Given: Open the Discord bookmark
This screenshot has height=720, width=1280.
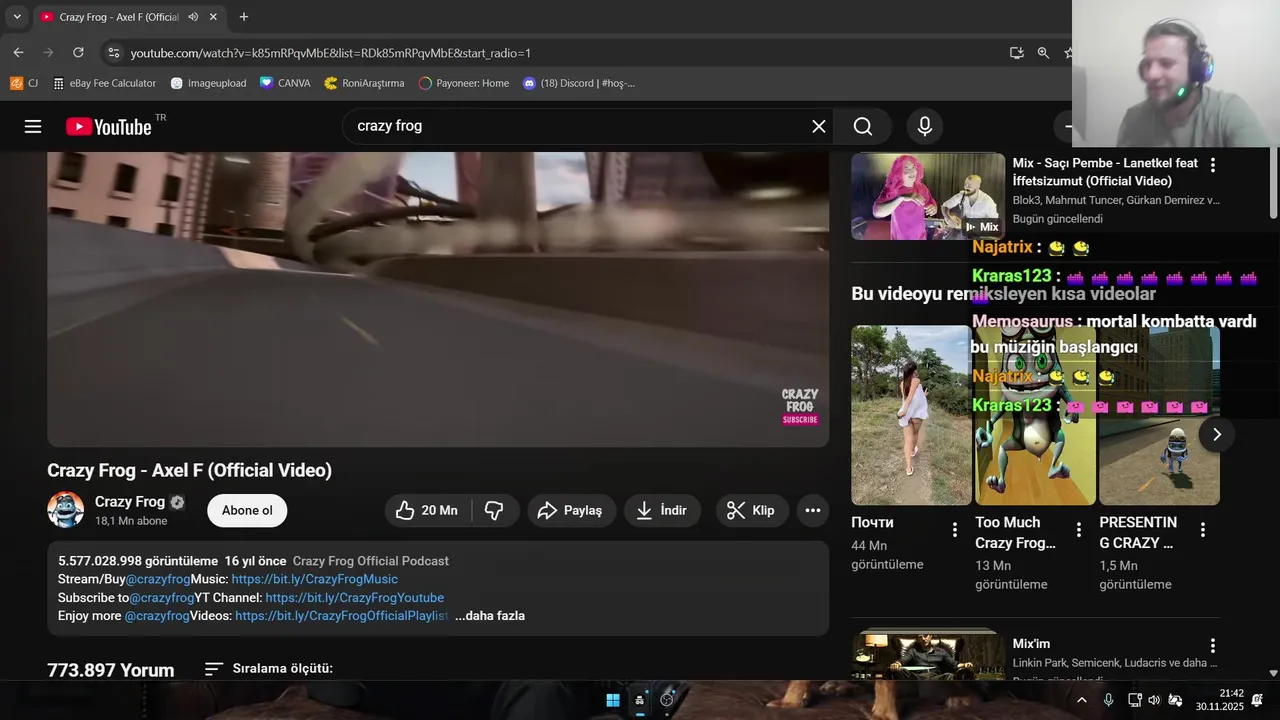Looking at the screenshot, I should pos(579,83).
